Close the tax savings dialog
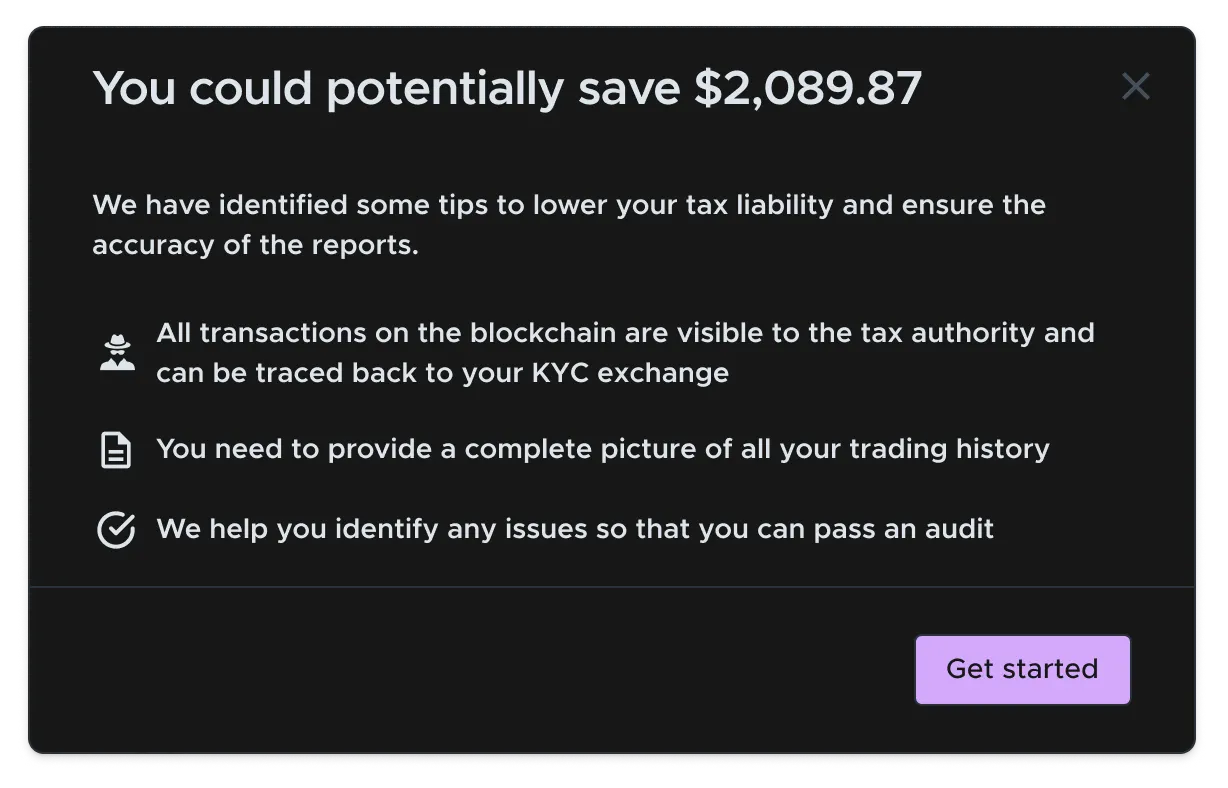The height and width of the screenshot is (788, 1228). coord(1136,87)
